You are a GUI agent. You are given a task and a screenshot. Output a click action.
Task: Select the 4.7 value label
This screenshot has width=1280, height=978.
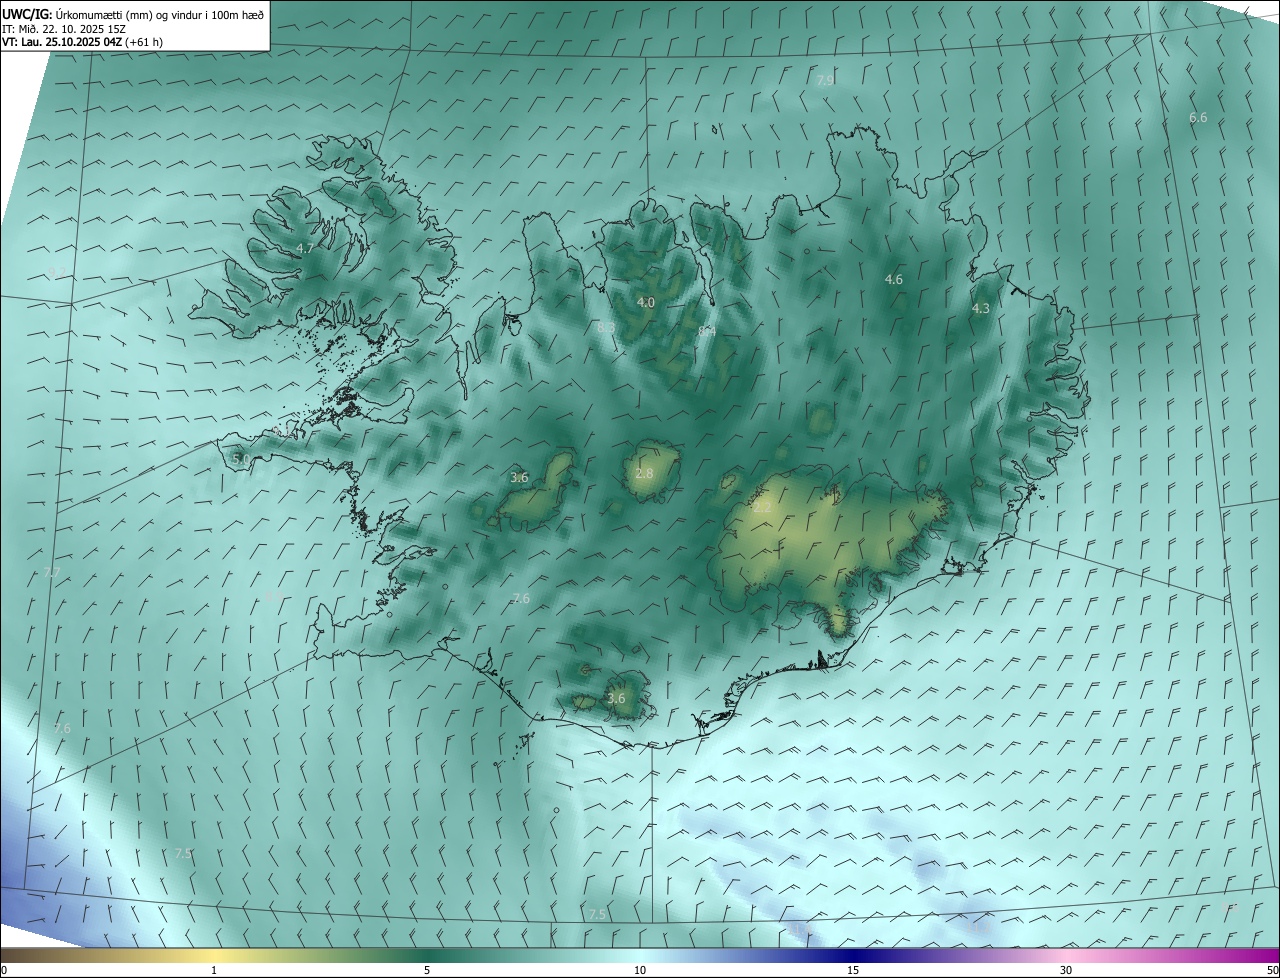pos(306,248)
